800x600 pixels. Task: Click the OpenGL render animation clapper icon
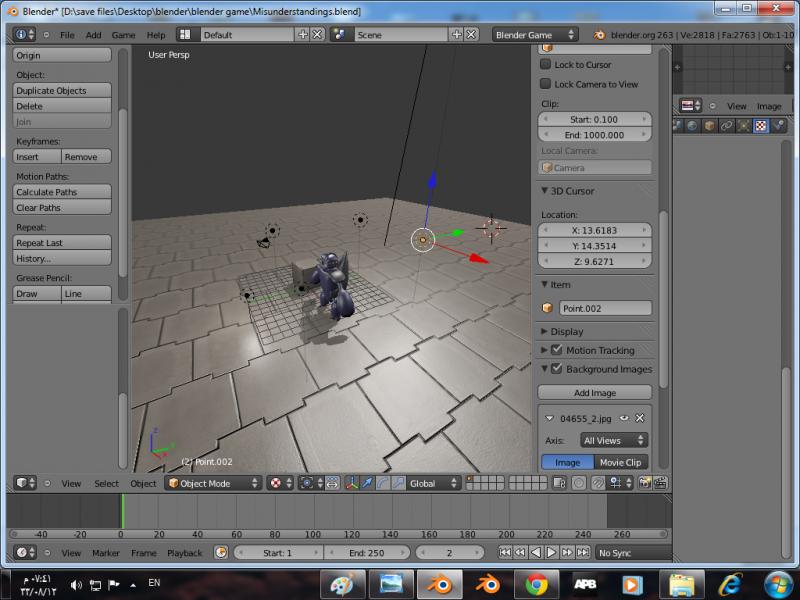660,483
